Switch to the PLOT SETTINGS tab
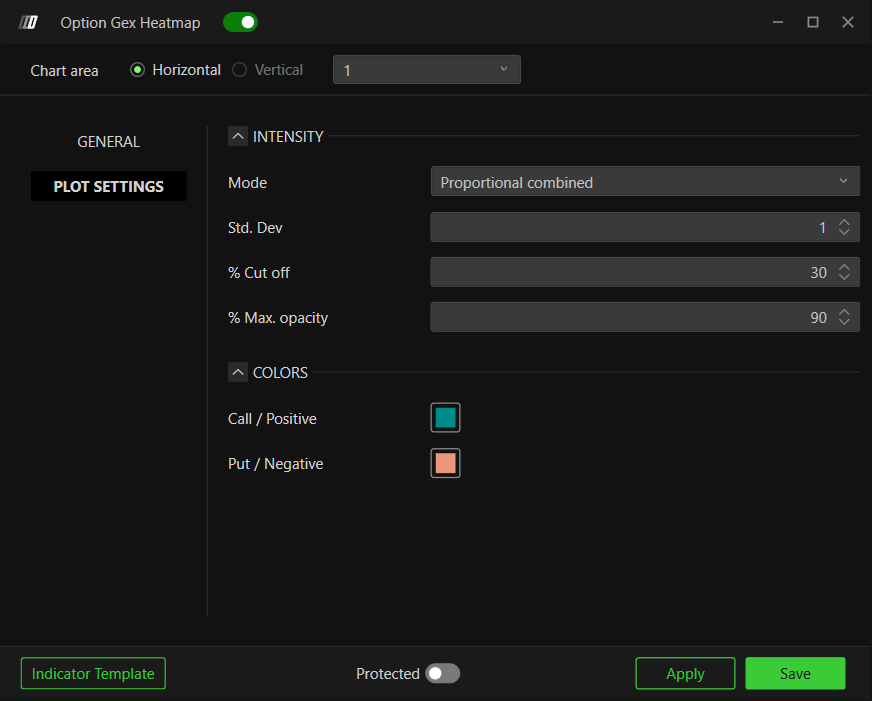 pyautogui.click(x=108, y=186)
